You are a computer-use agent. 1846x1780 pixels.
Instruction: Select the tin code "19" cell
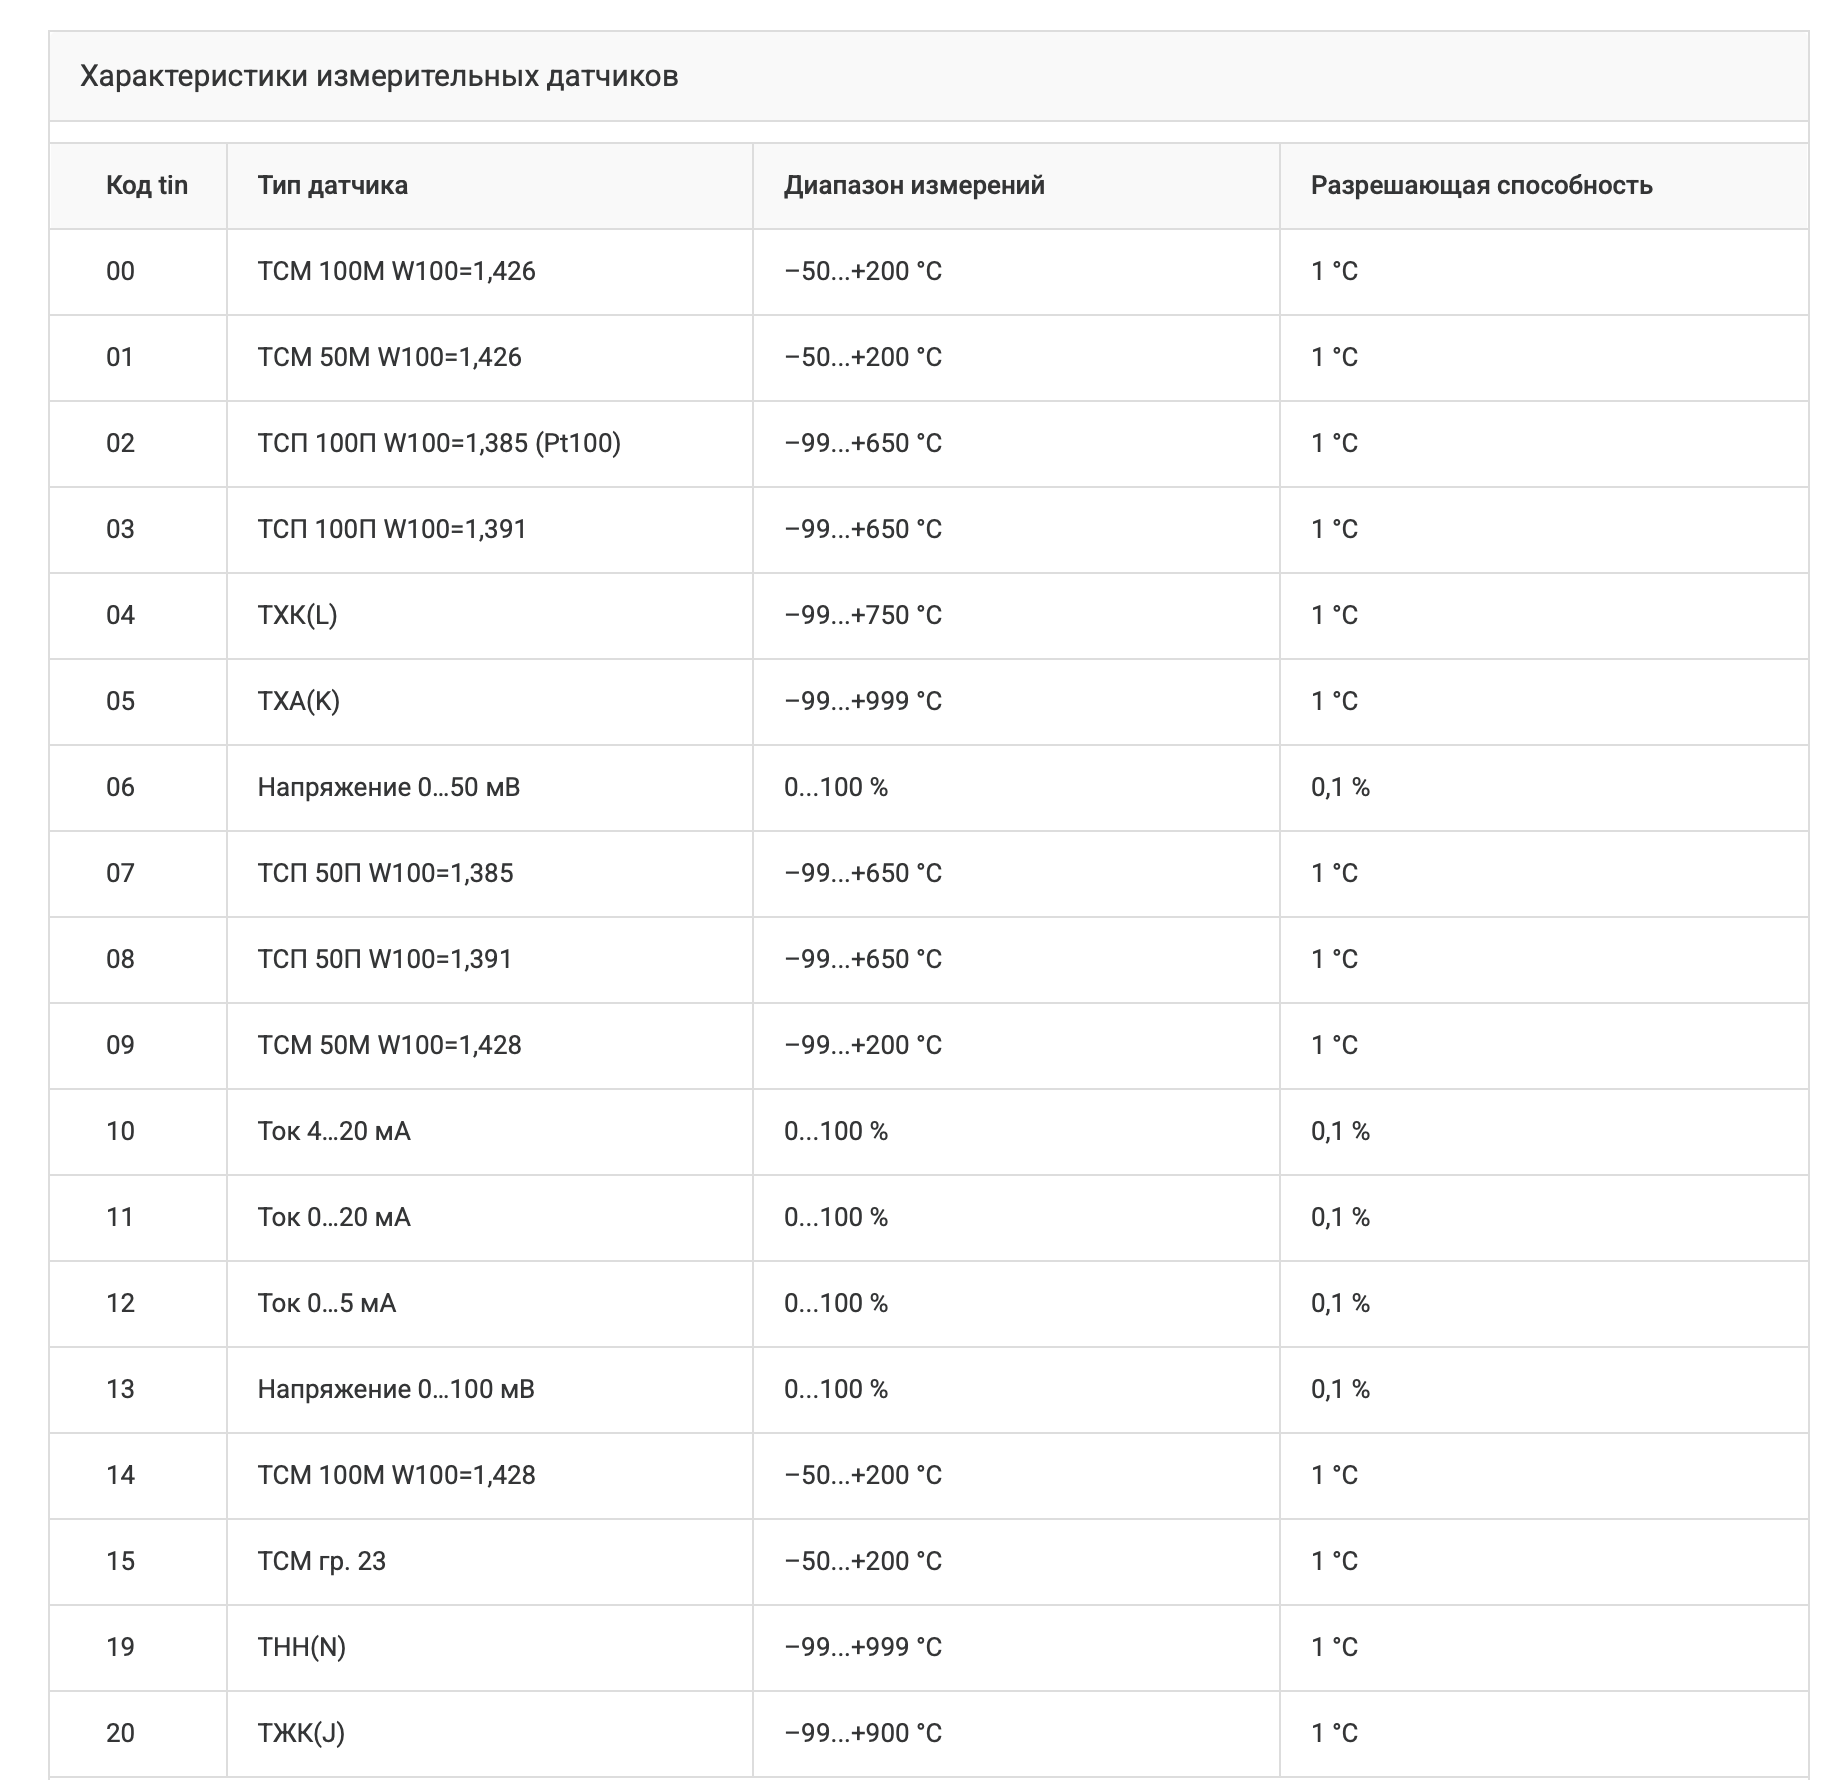(120, 1647)
